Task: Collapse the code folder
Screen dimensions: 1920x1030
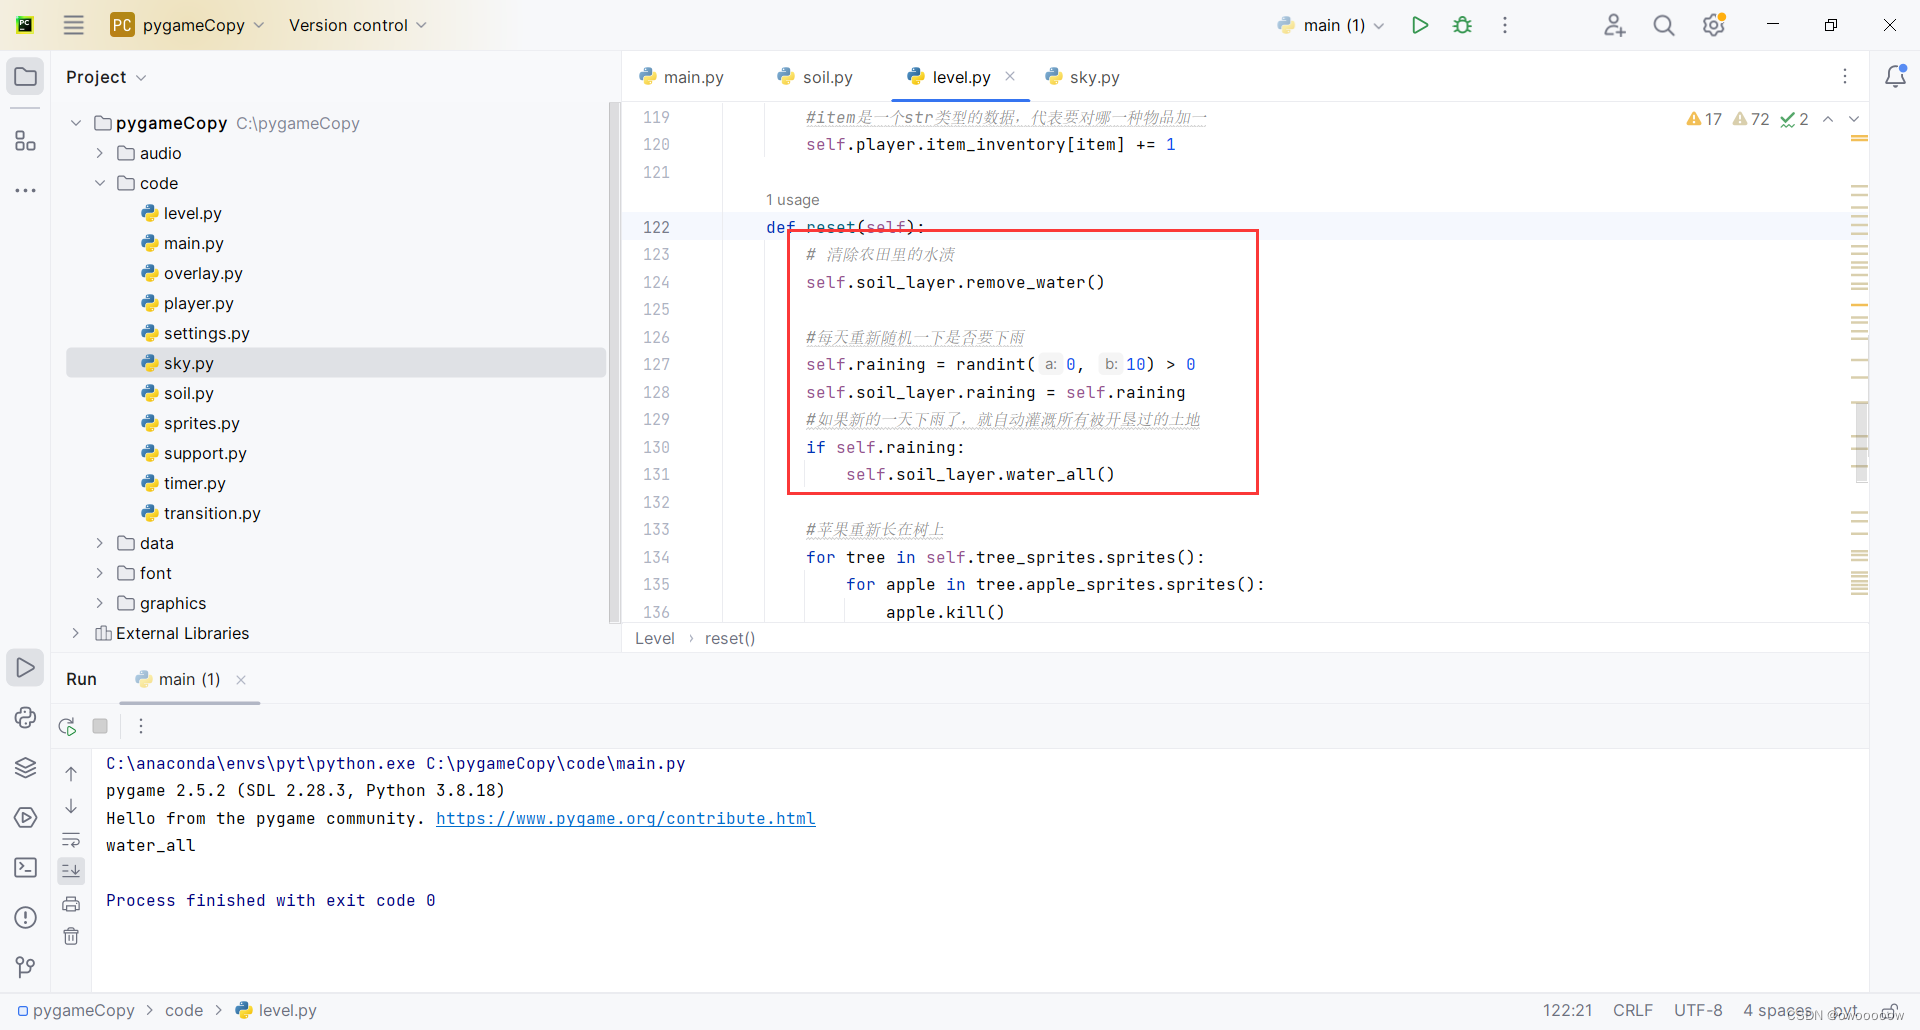Action: coord(100,183)
